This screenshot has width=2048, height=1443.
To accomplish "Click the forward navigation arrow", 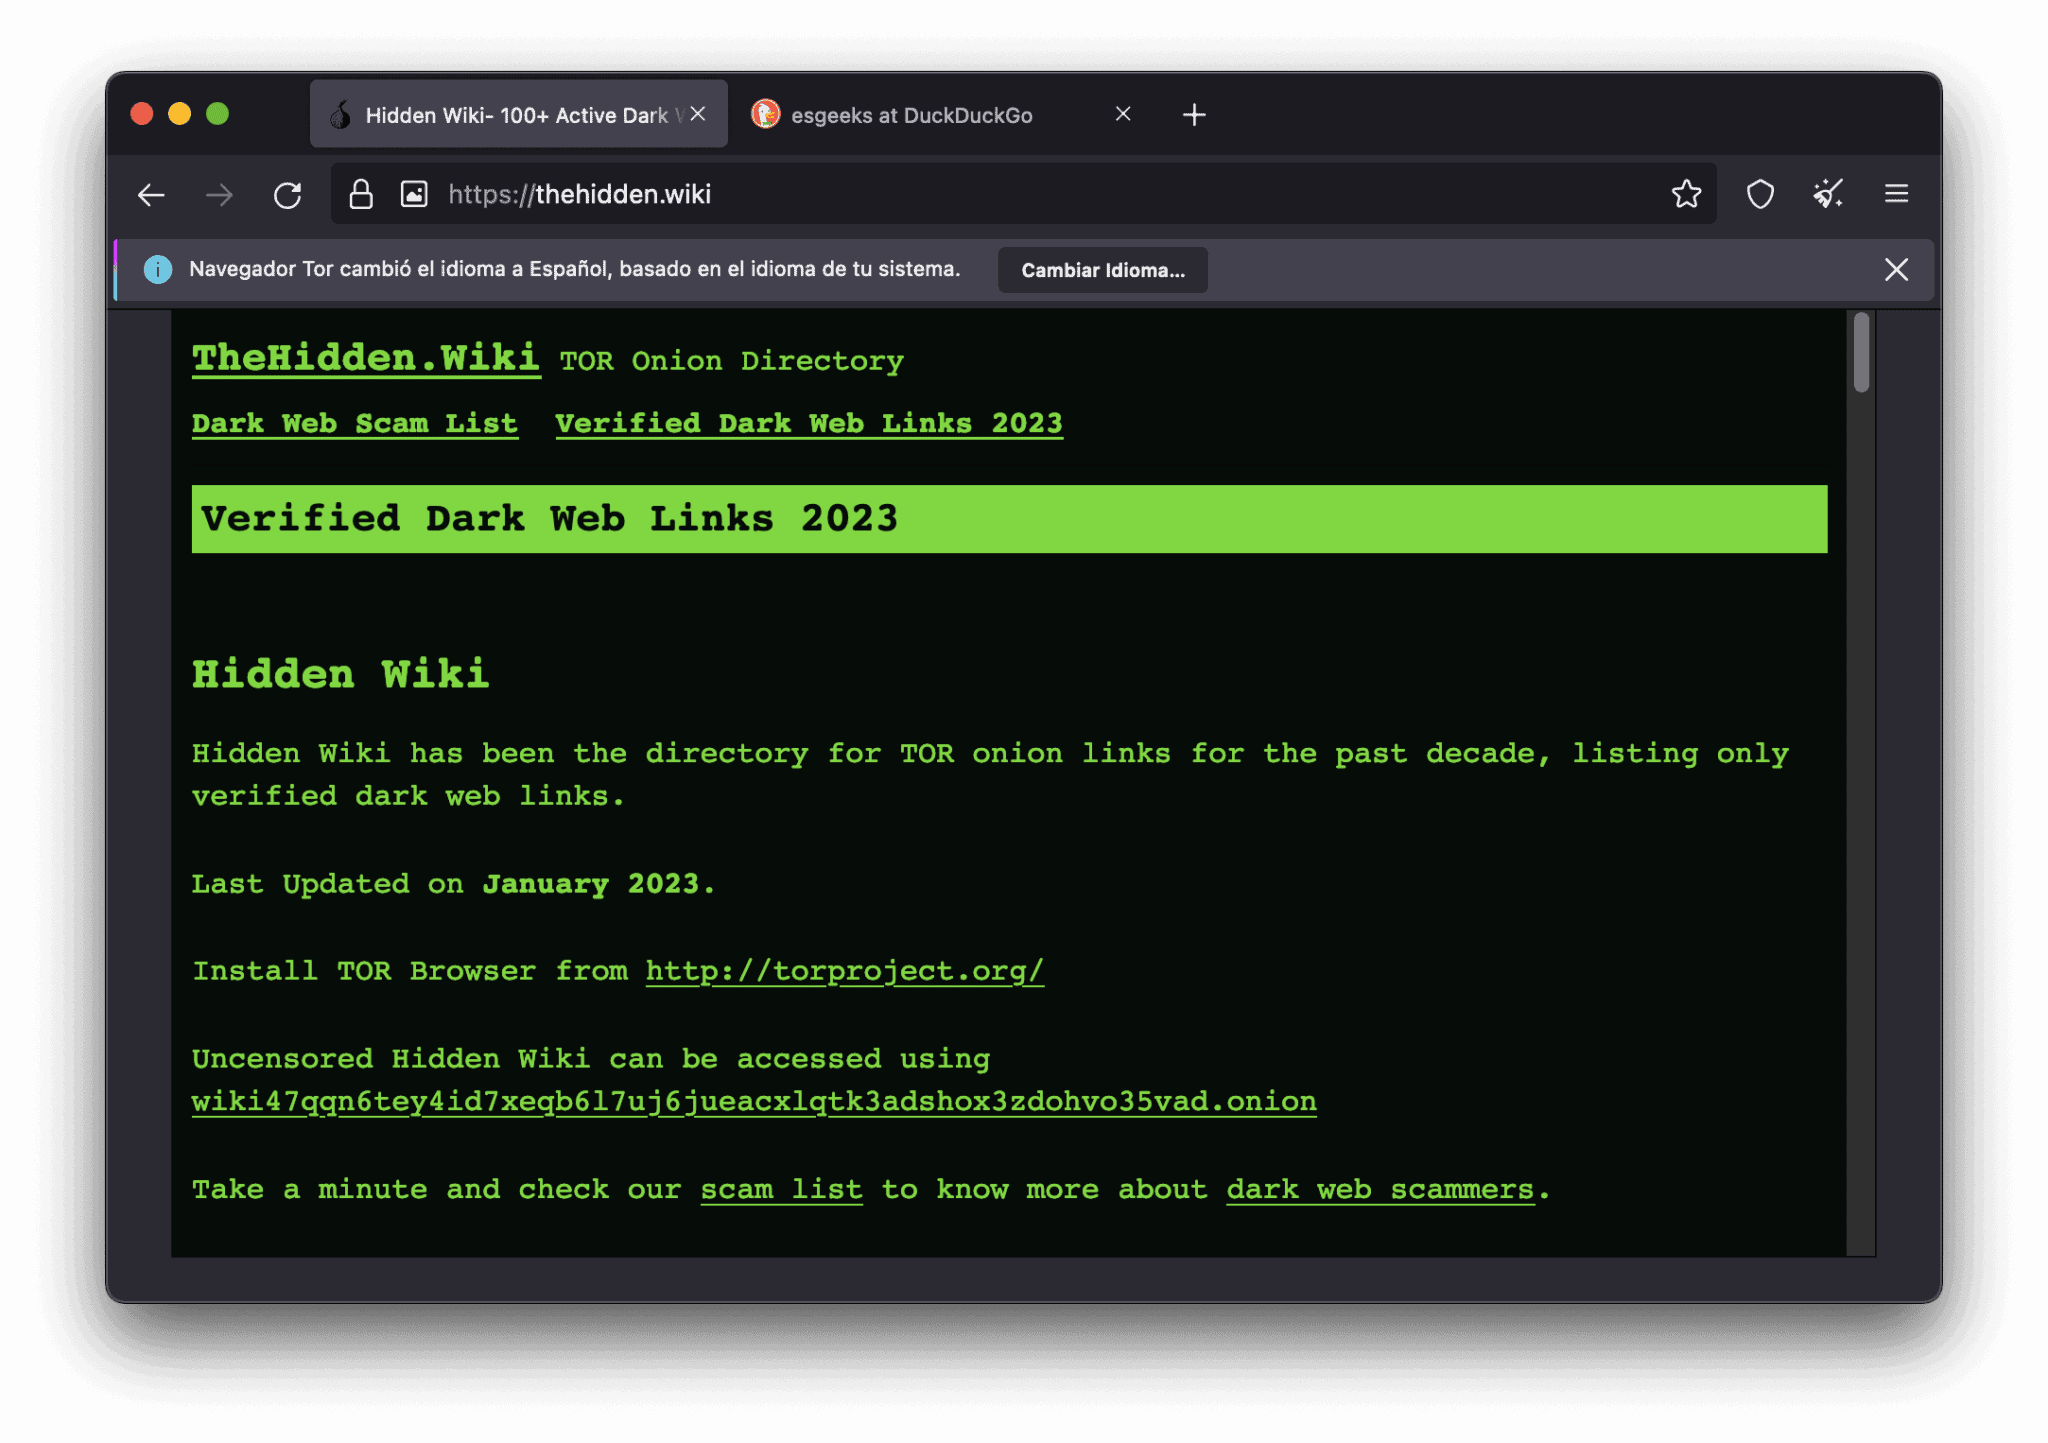I will point(219,195).
